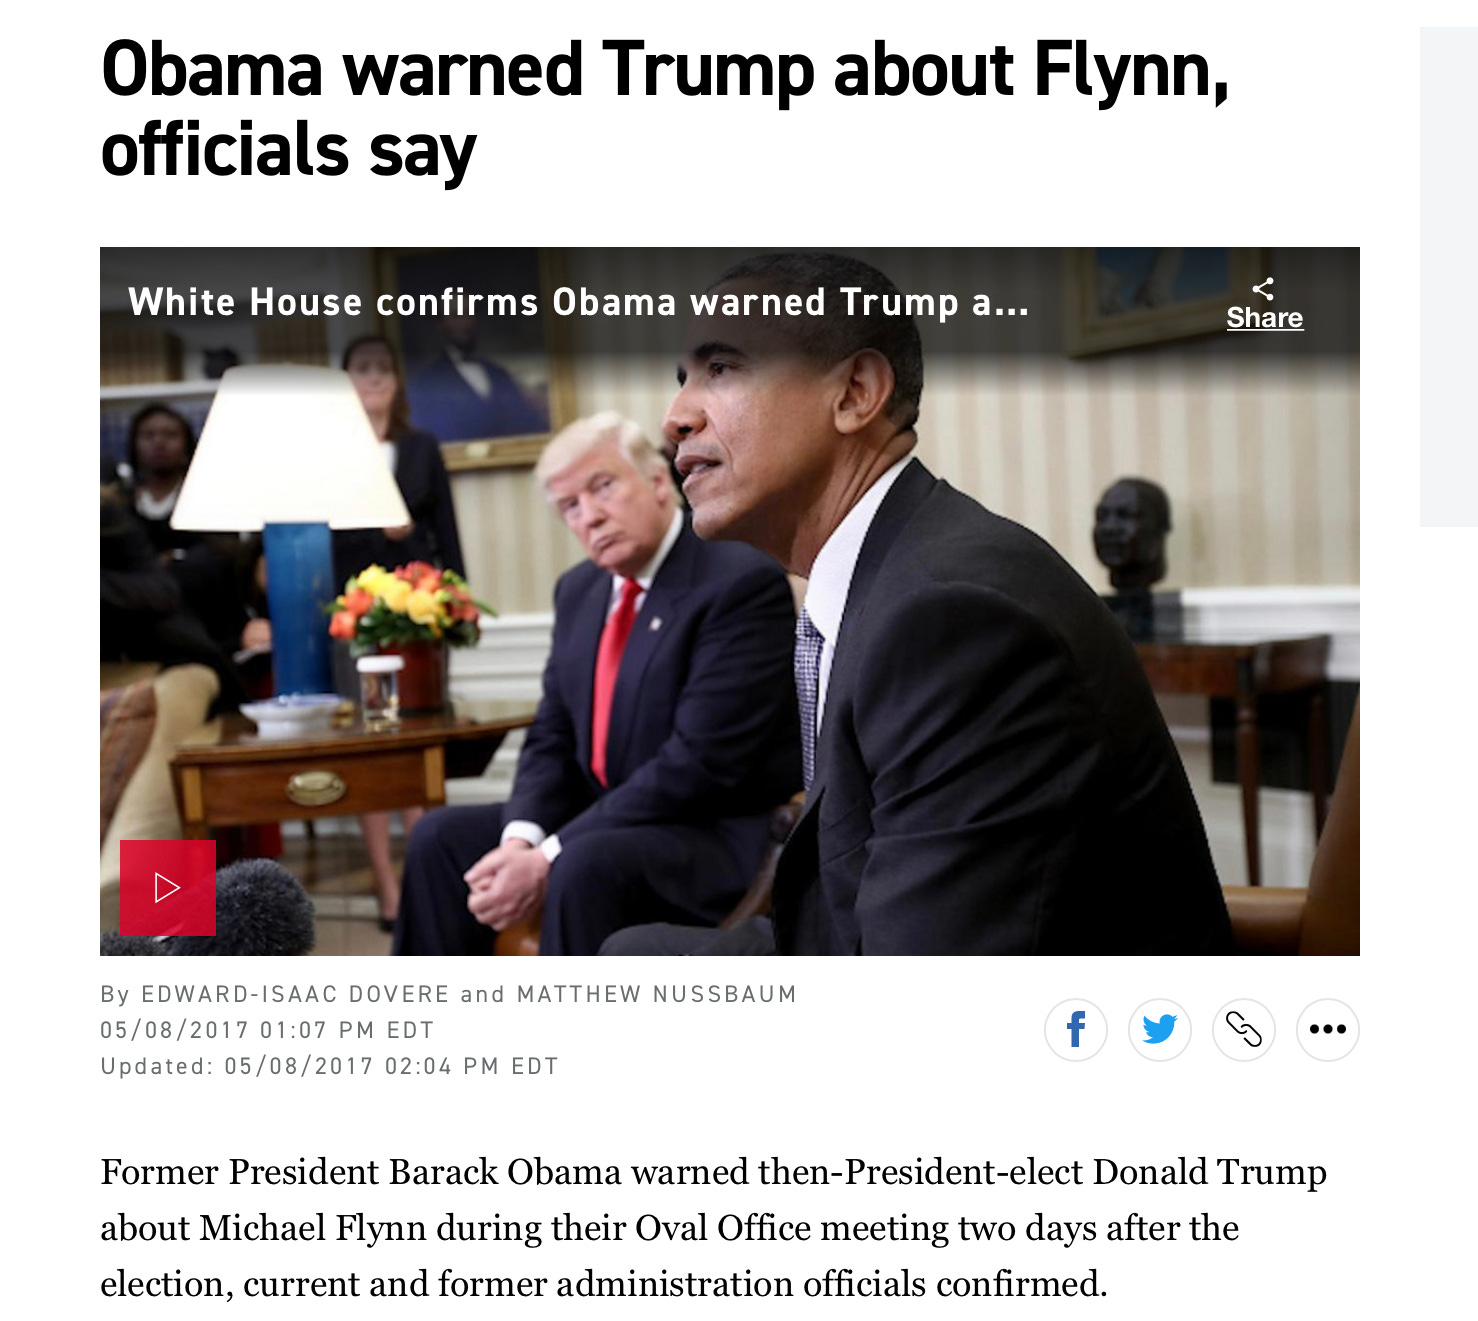Click 'officials say' on the headline's second line
Screen dimensions: 1478x1321
tap(289, 152)
